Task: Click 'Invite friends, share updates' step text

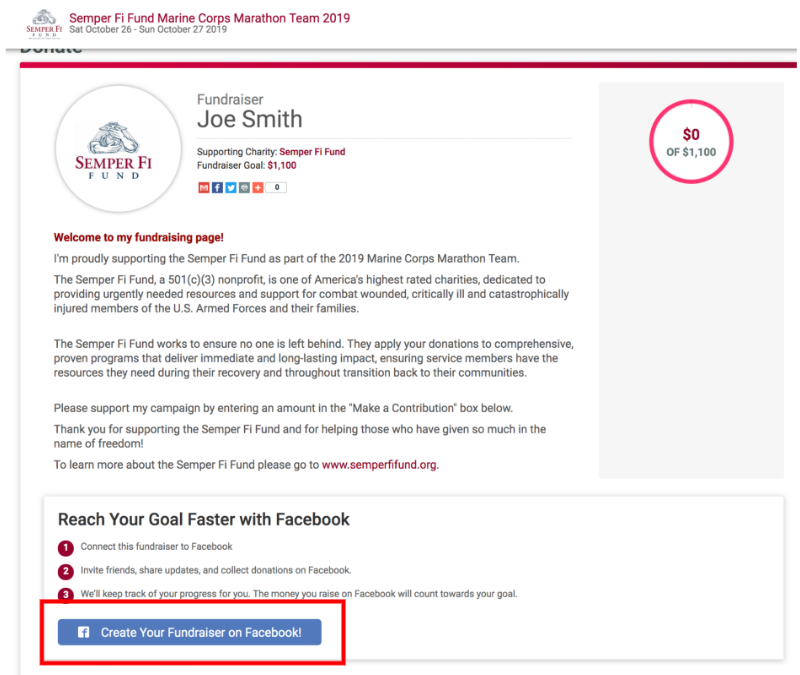Action: (x=216, y=570)
